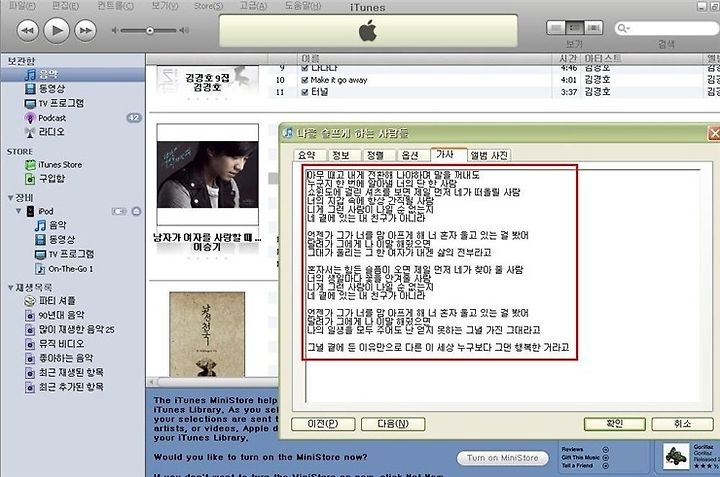Uncheck the 터널 track checkbox
Screen dimensions: 720x477
coord(304,92)
